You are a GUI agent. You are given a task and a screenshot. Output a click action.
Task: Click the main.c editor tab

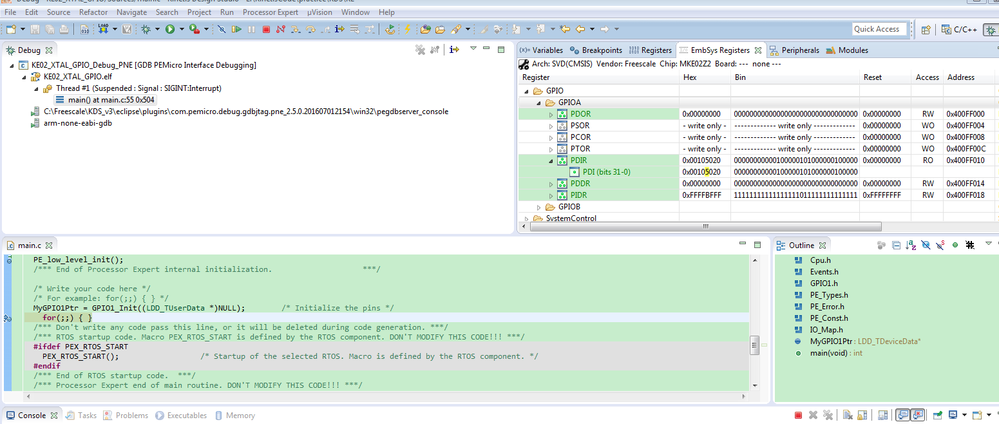(29, 245)
